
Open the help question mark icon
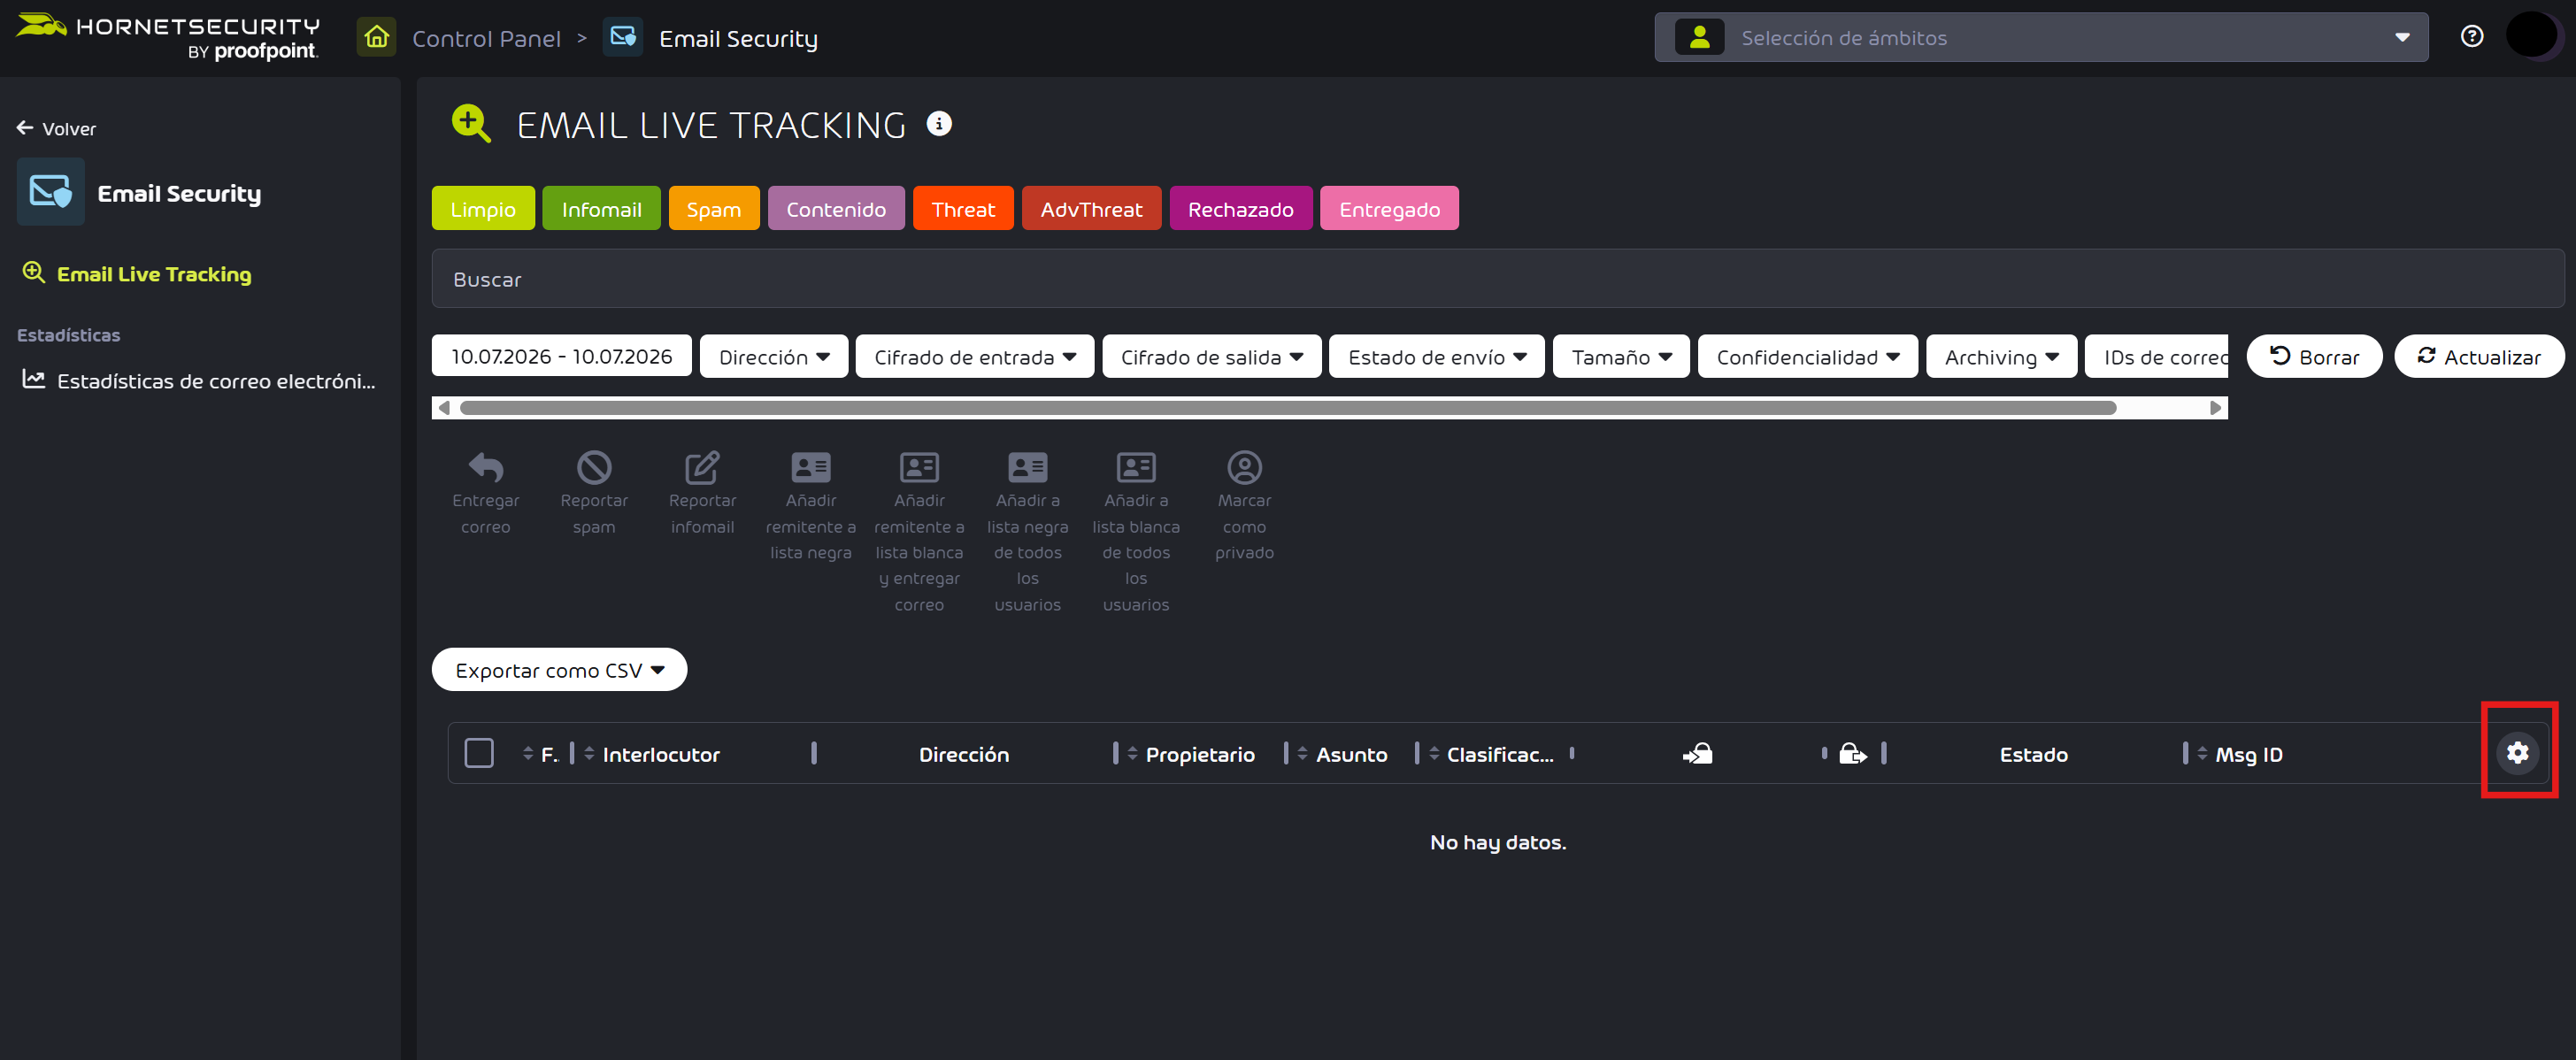point(2471,37)
